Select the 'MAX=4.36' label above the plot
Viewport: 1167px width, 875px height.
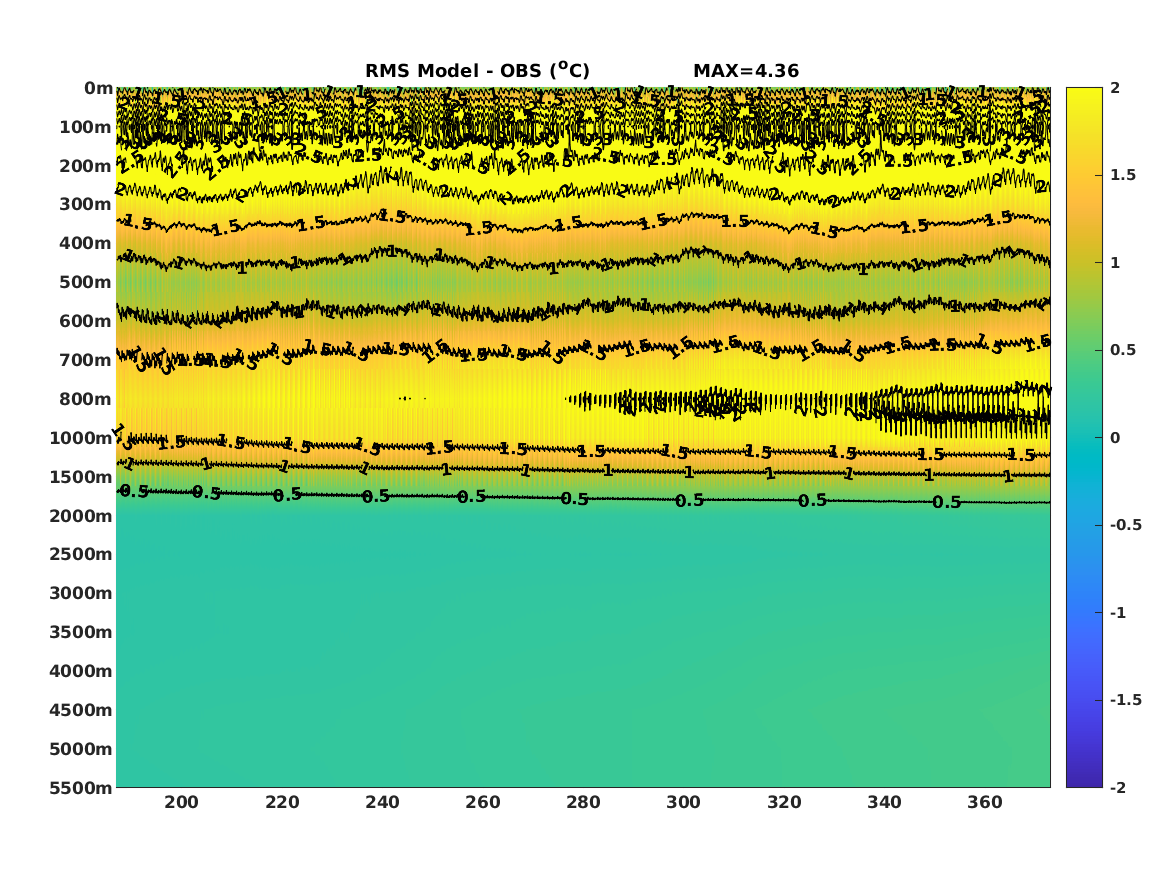(x=746, y=71)
